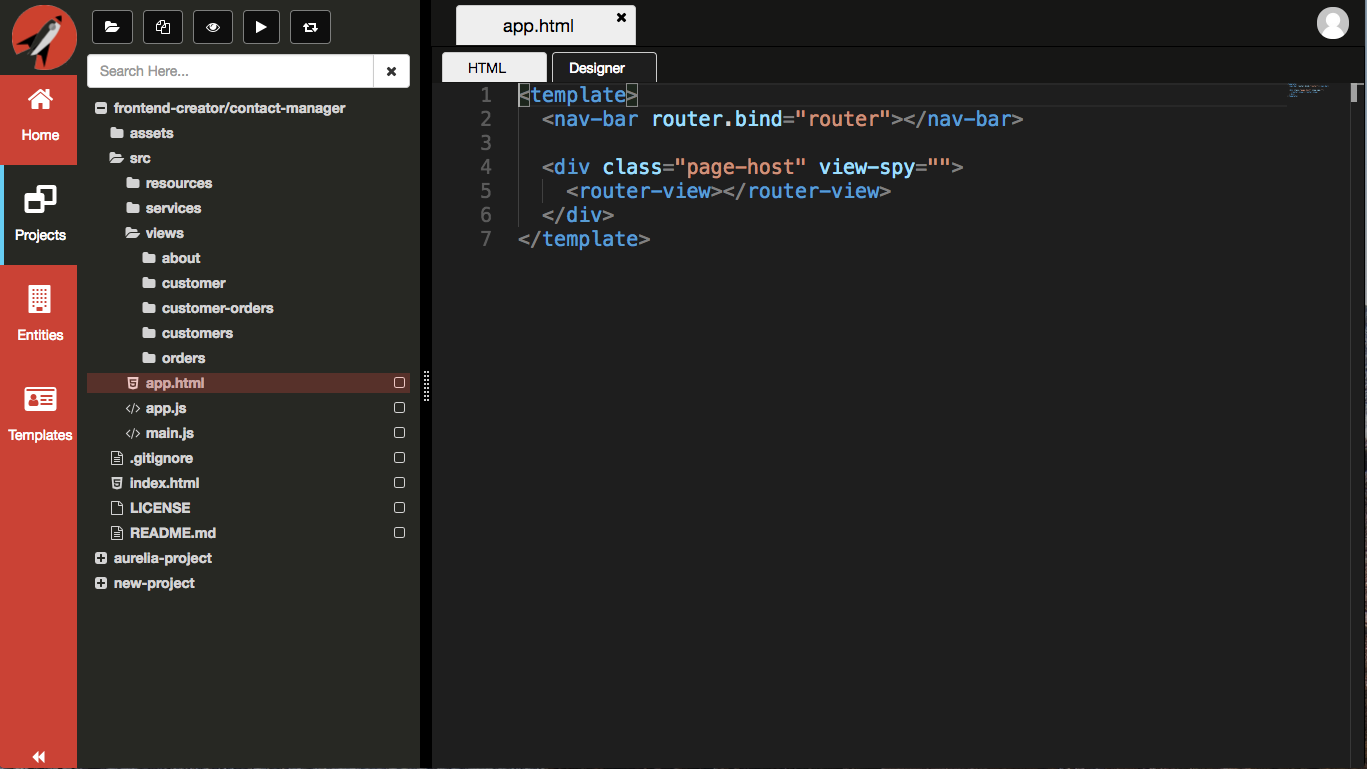This screenshot has height=769, width=1367.
Task: Open the user avatar menu
Action: click(x=1332, y=22)
